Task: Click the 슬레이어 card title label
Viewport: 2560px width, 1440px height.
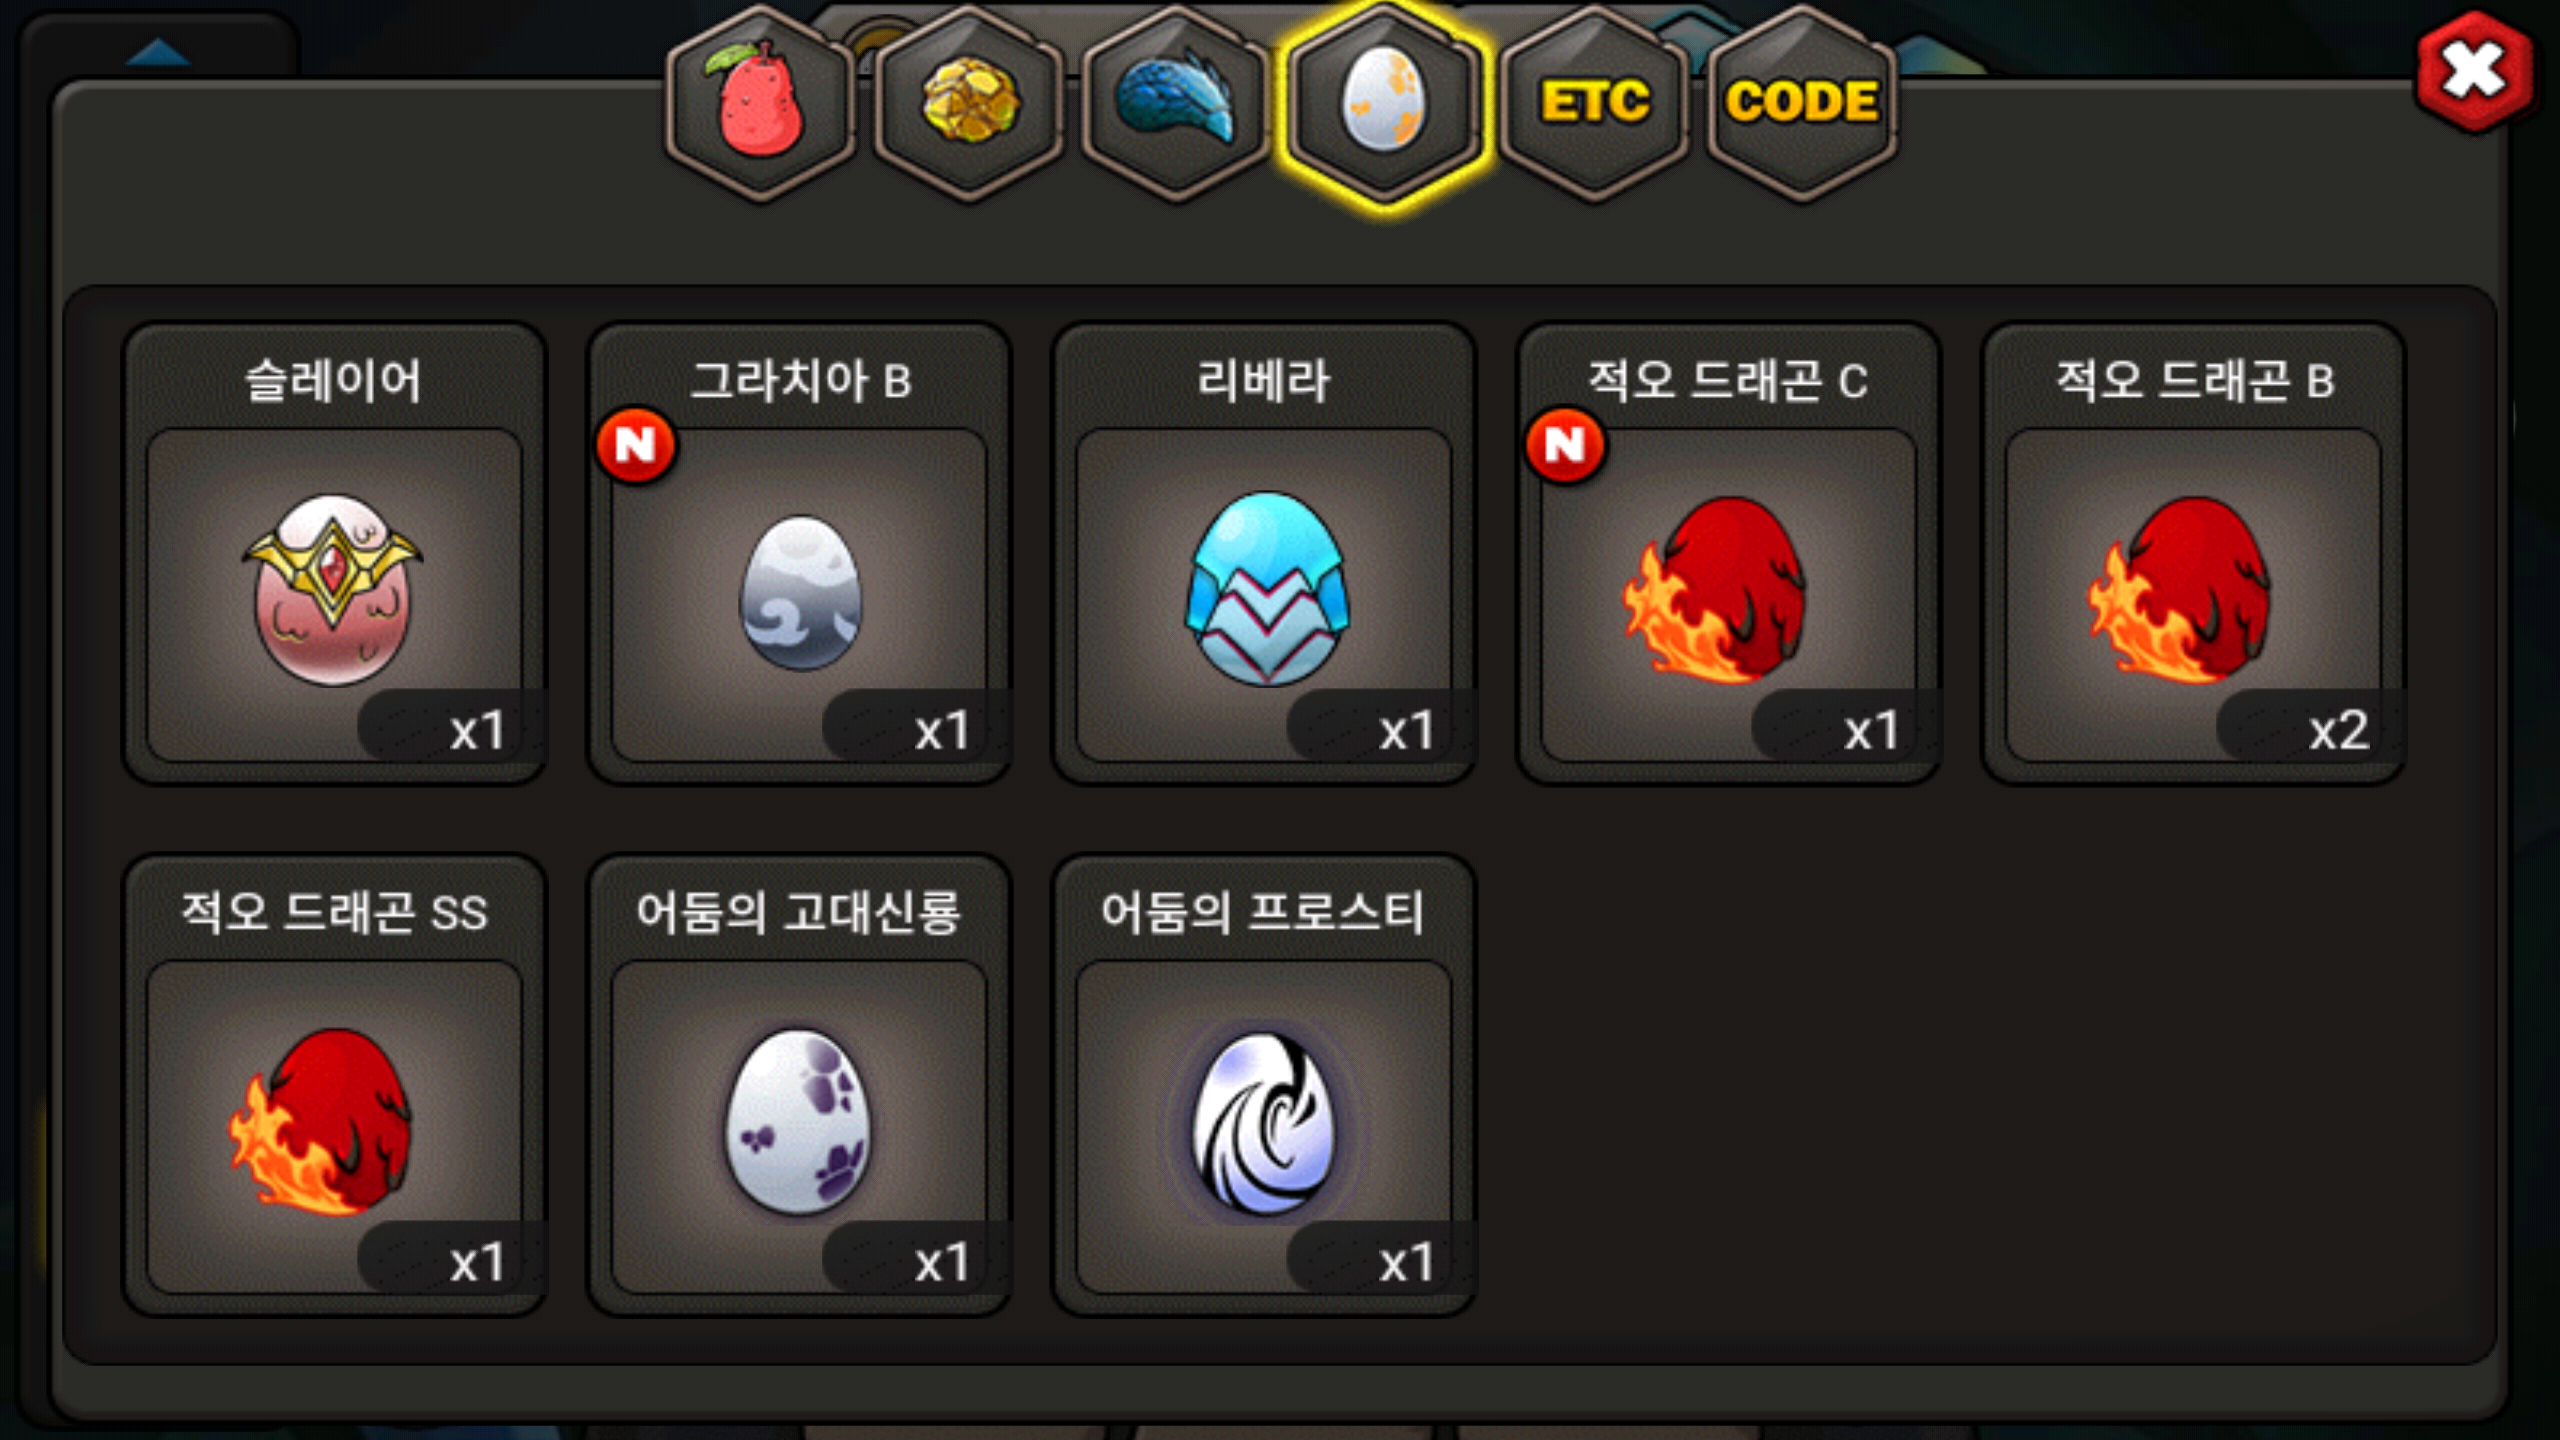Action: (334, 381)
